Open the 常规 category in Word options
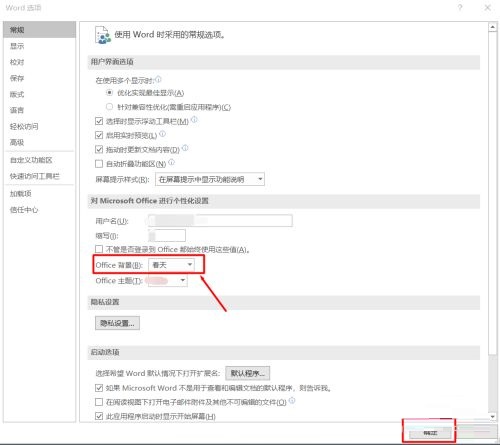The width and height of the screenshot is (500, 445). coord(39,30)
